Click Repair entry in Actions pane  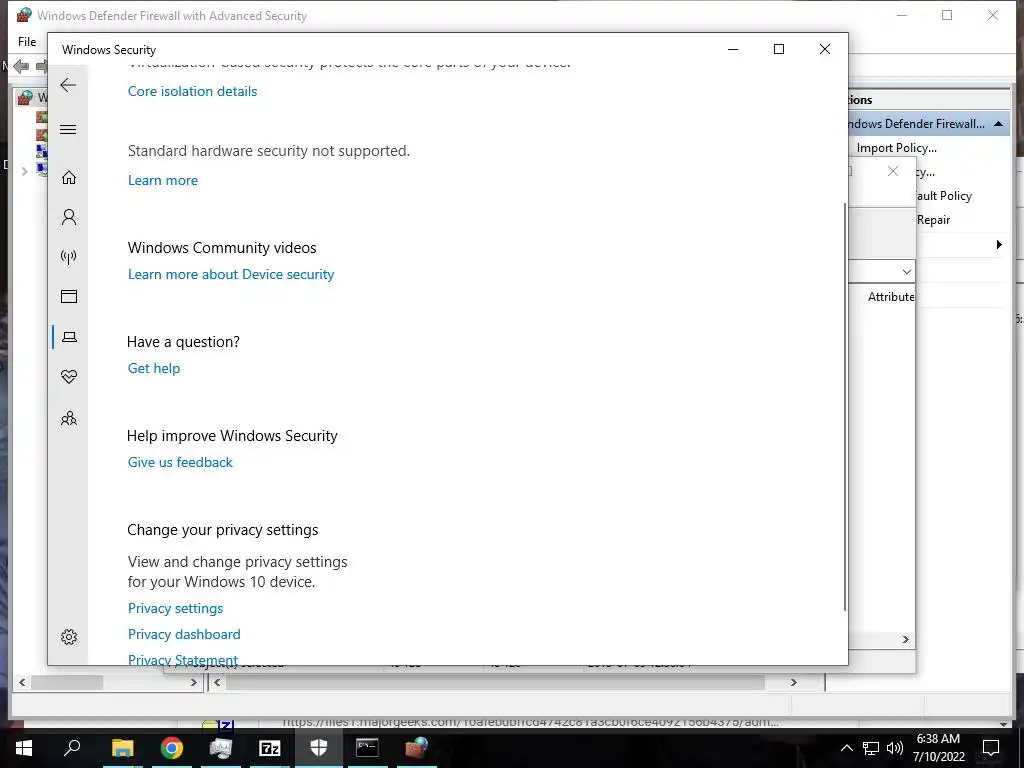pyautogui.click(x=933, y=220)
